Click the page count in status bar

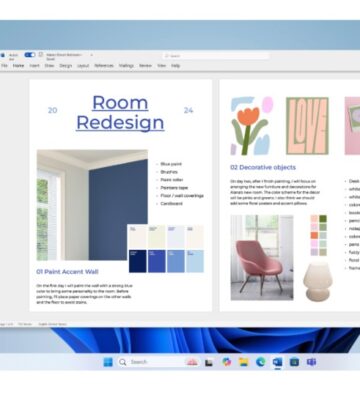[6, 324]
